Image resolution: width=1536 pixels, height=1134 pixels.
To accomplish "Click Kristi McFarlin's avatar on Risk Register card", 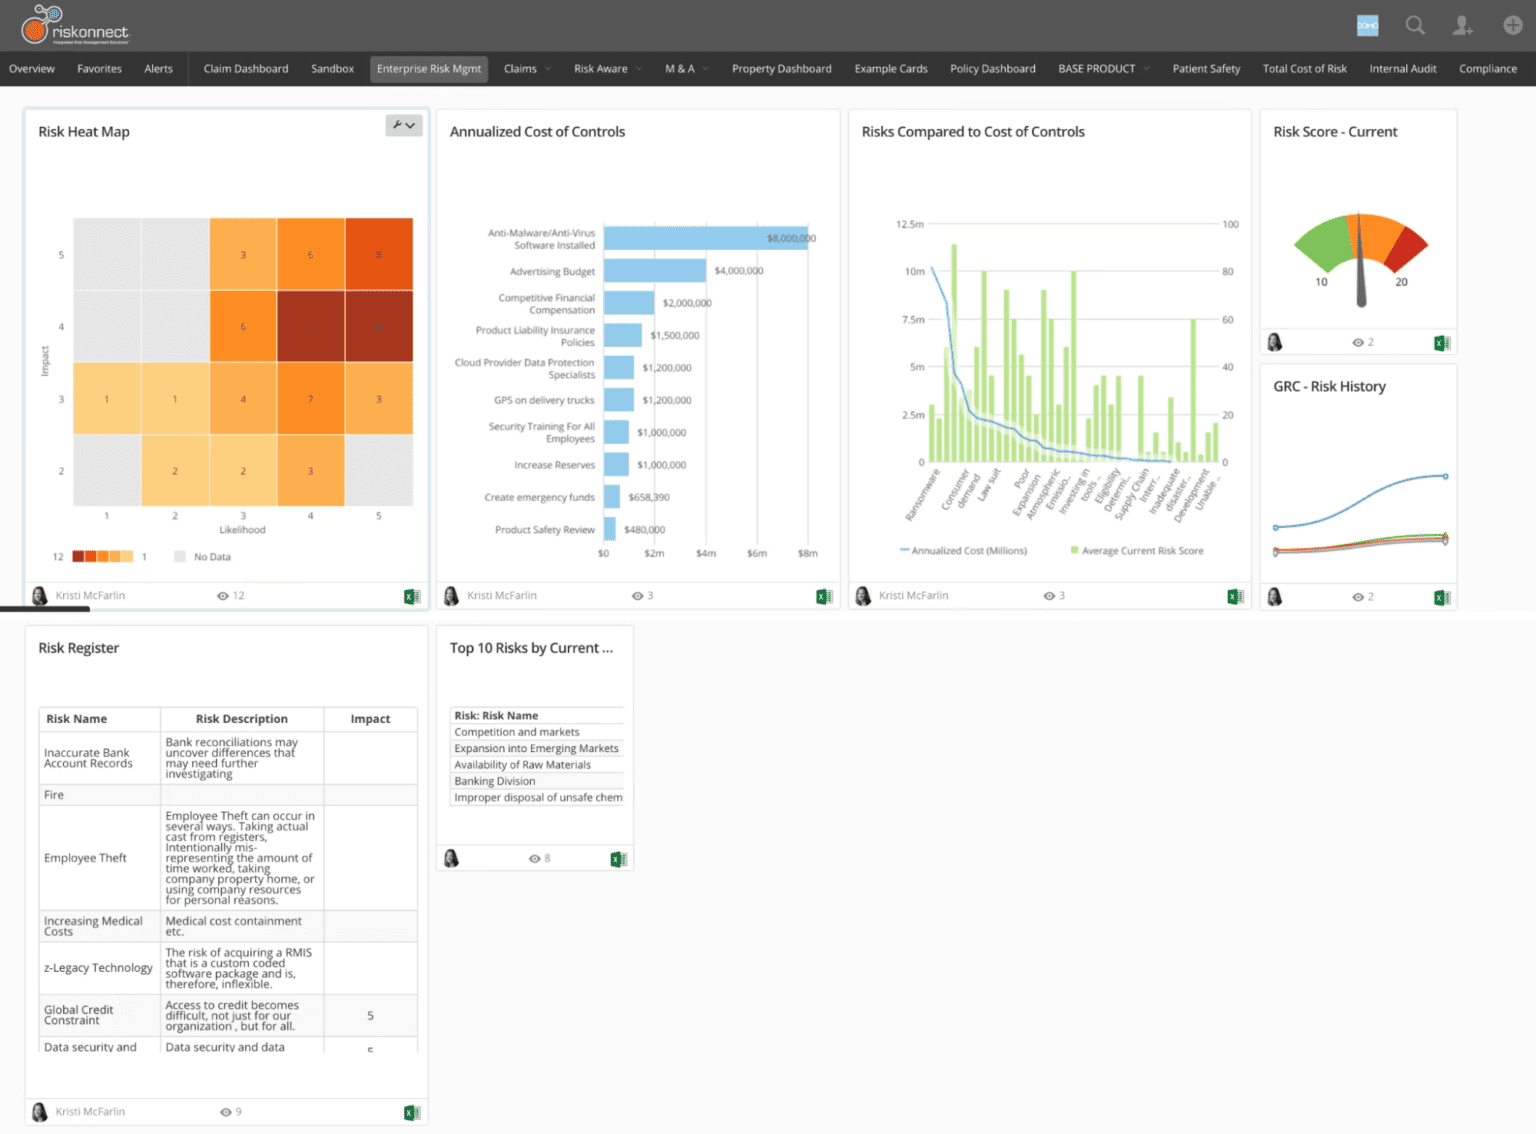I will click(39, 1111).
